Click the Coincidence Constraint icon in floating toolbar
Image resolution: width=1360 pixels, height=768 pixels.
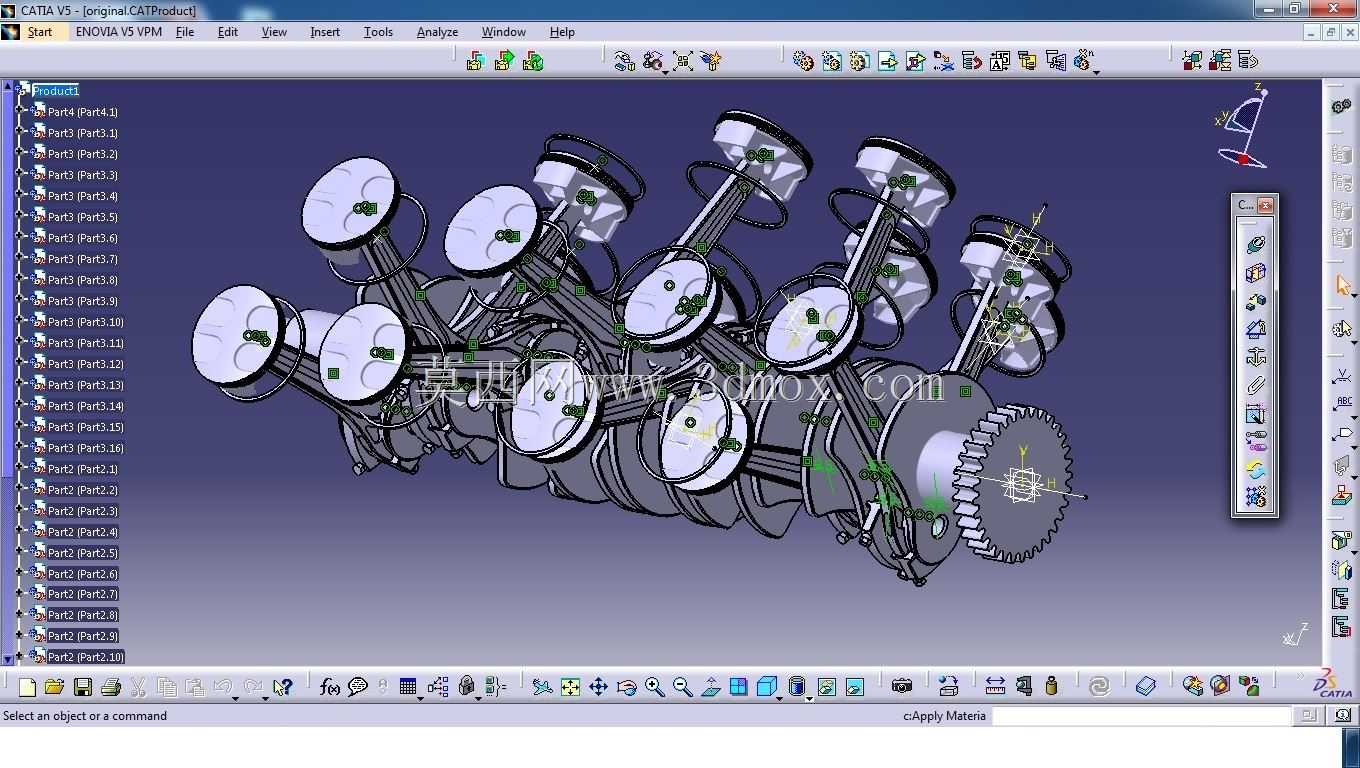coord(1256,243)
